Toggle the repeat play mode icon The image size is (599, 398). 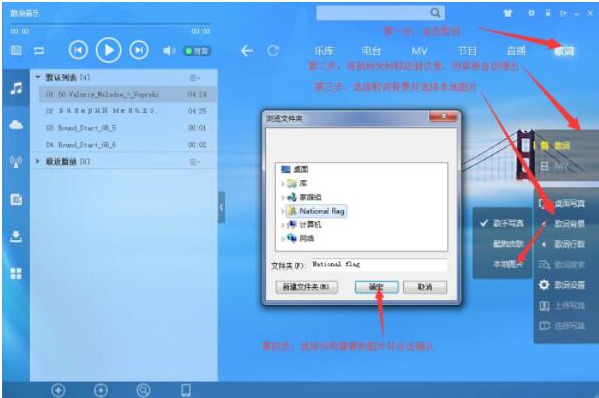39,50
